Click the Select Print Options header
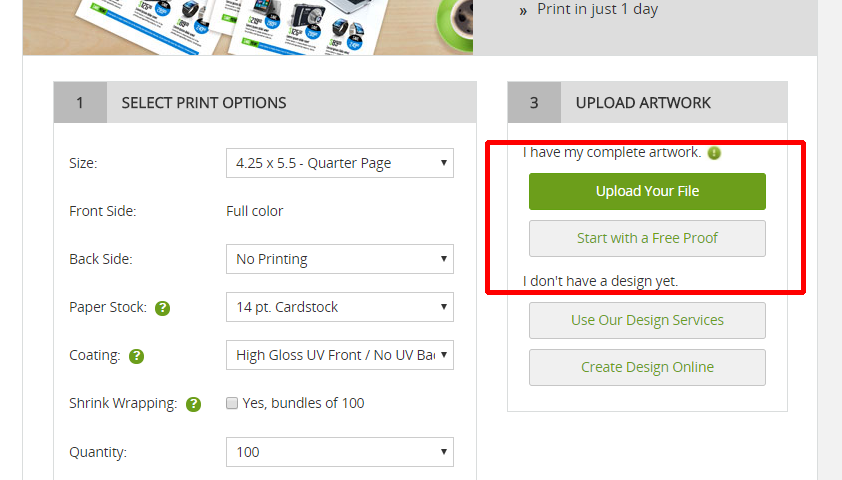The width and height of the screenshot is (842, 480). click(204, 102)
